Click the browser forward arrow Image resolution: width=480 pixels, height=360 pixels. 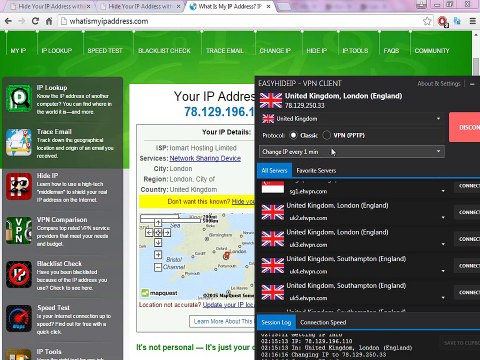coord(21,21)
